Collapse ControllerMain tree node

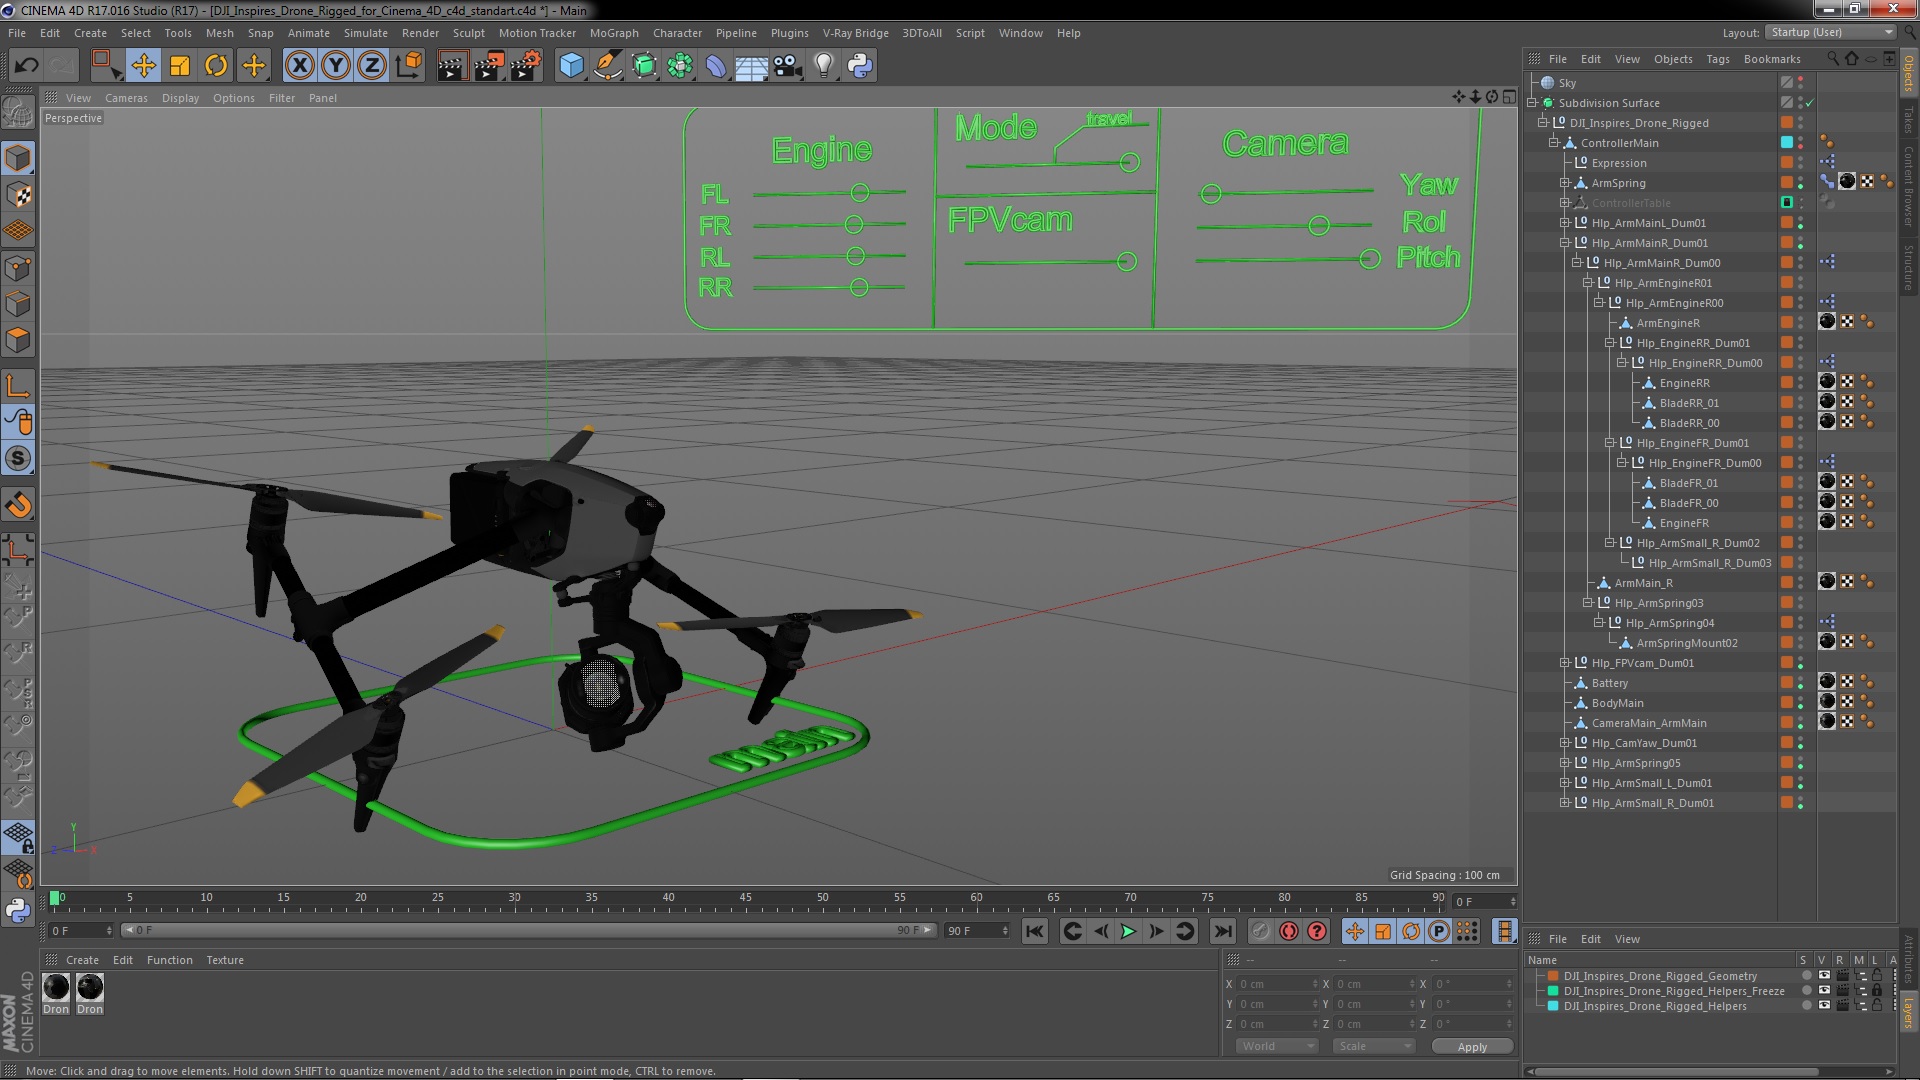1554,143
